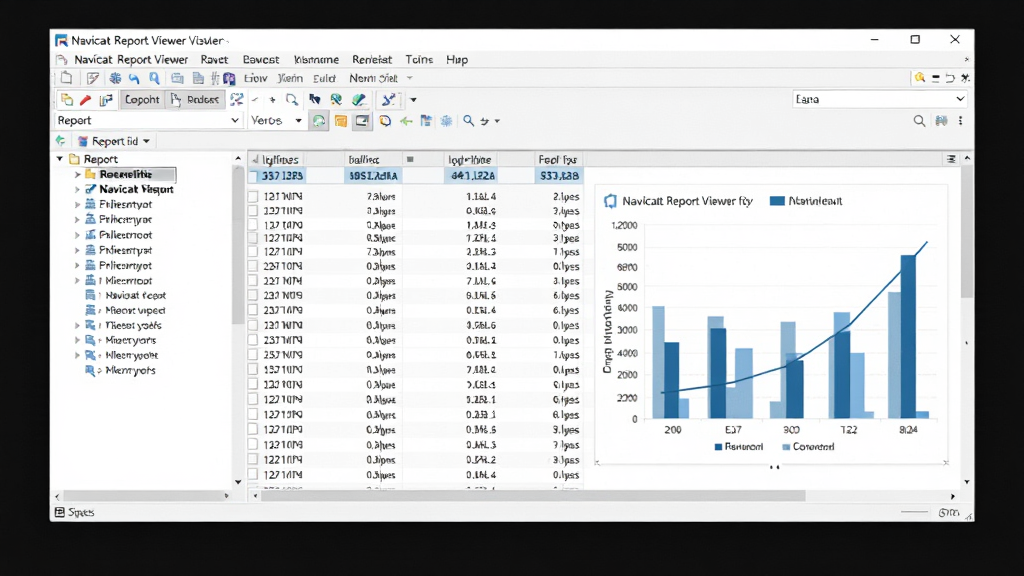Open the Repert combo box
Viewport: 1024px width, 576px height.
148,121
